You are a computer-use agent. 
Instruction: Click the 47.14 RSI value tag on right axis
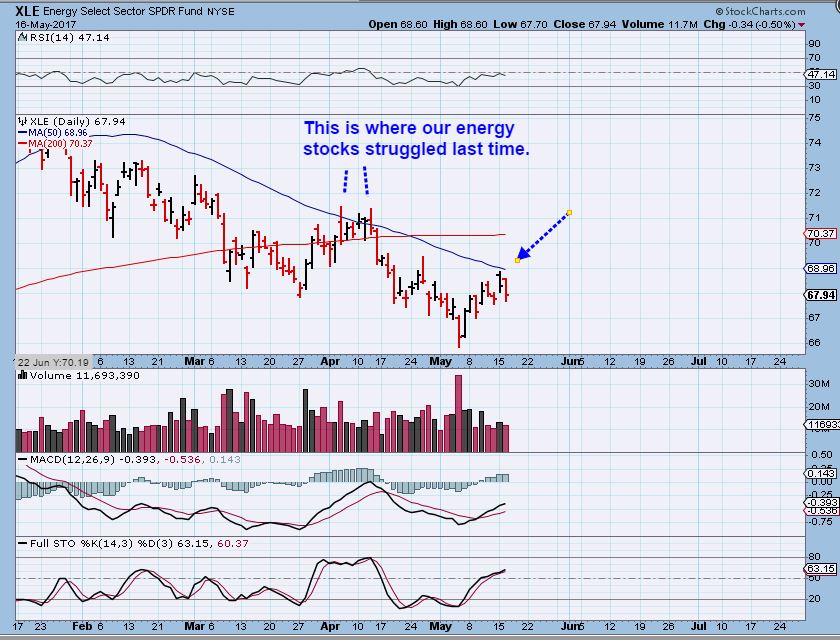pos(822,74)
